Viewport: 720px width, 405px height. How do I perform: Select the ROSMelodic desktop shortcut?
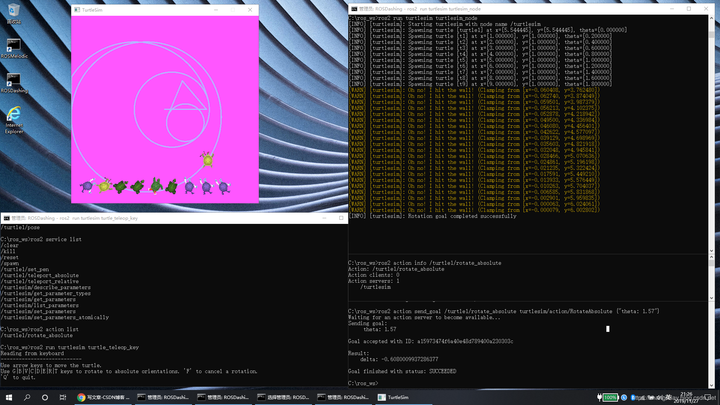(14, 49)
